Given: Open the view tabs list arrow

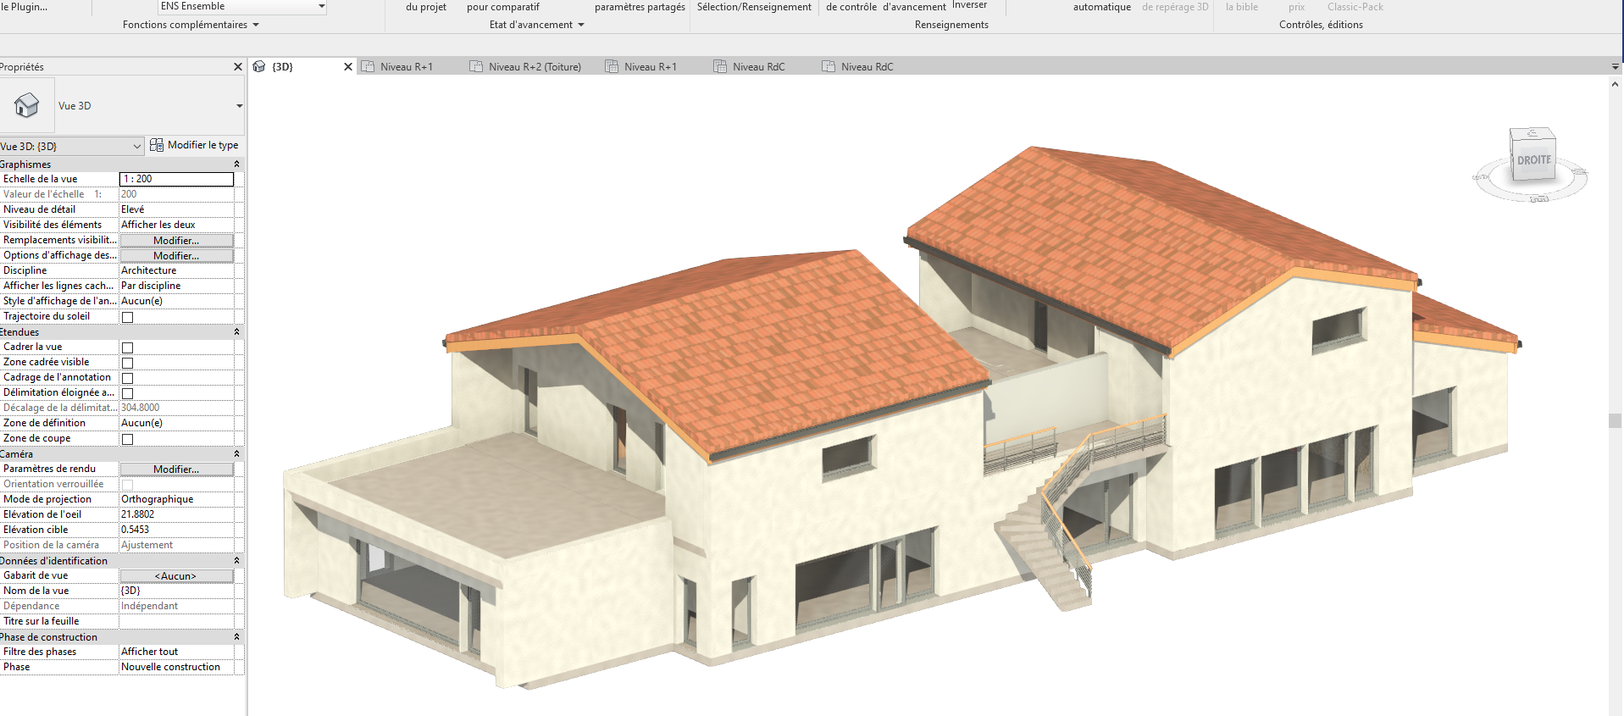Looking at the screenshot, I should pyautogui.click(x=1615, y=67).
